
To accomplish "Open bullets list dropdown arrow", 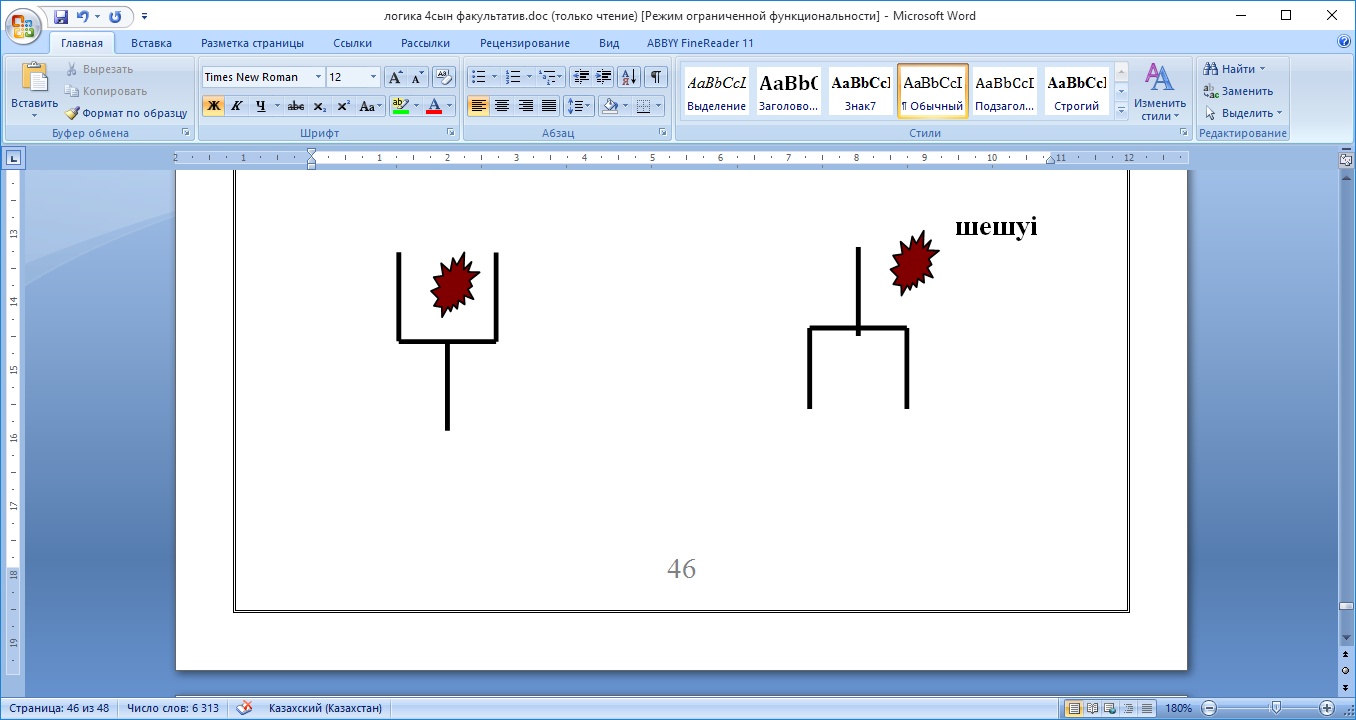I will pyautogui.click(x=494, y=77).
